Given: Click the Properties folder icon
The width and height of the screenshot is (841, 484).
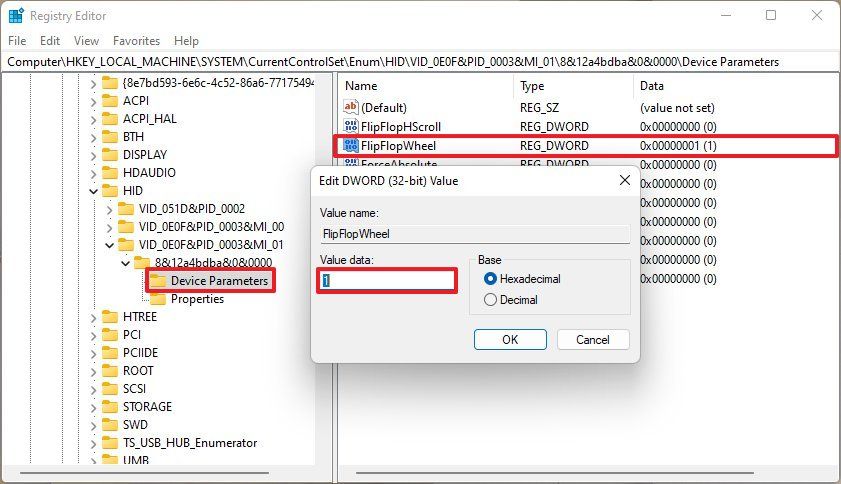Looking at the screenshot, I should click(x=158, y=299).
